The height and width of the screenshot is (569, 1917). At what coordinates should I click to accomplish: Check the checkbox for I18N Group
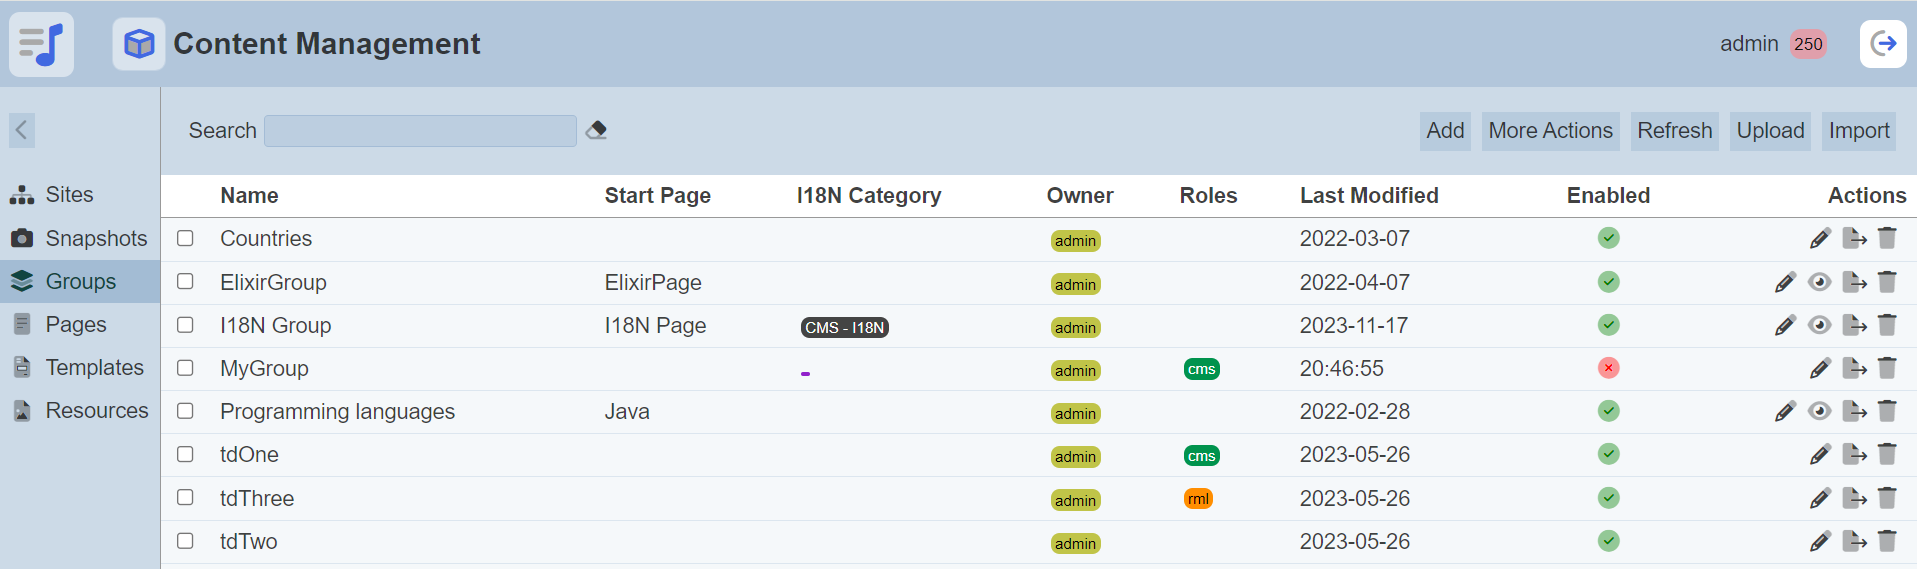[x=185, y=325]
